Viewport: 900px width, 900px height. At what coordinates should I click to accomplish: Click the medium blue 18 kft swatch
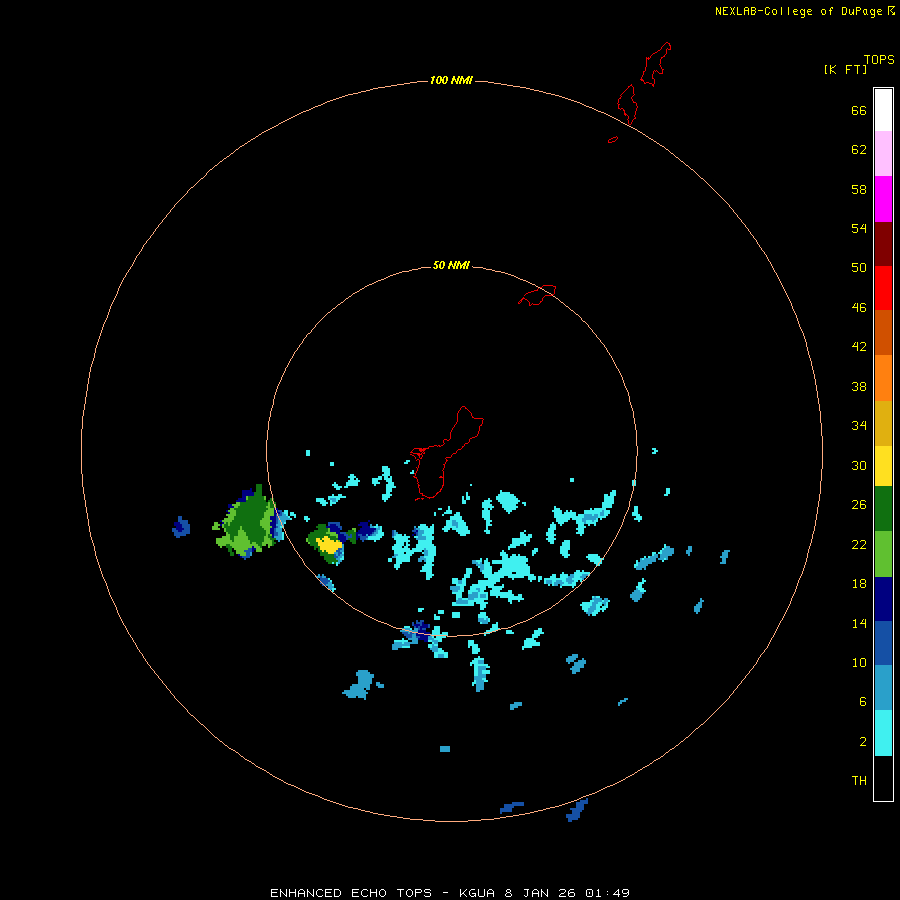coord(883,643)
